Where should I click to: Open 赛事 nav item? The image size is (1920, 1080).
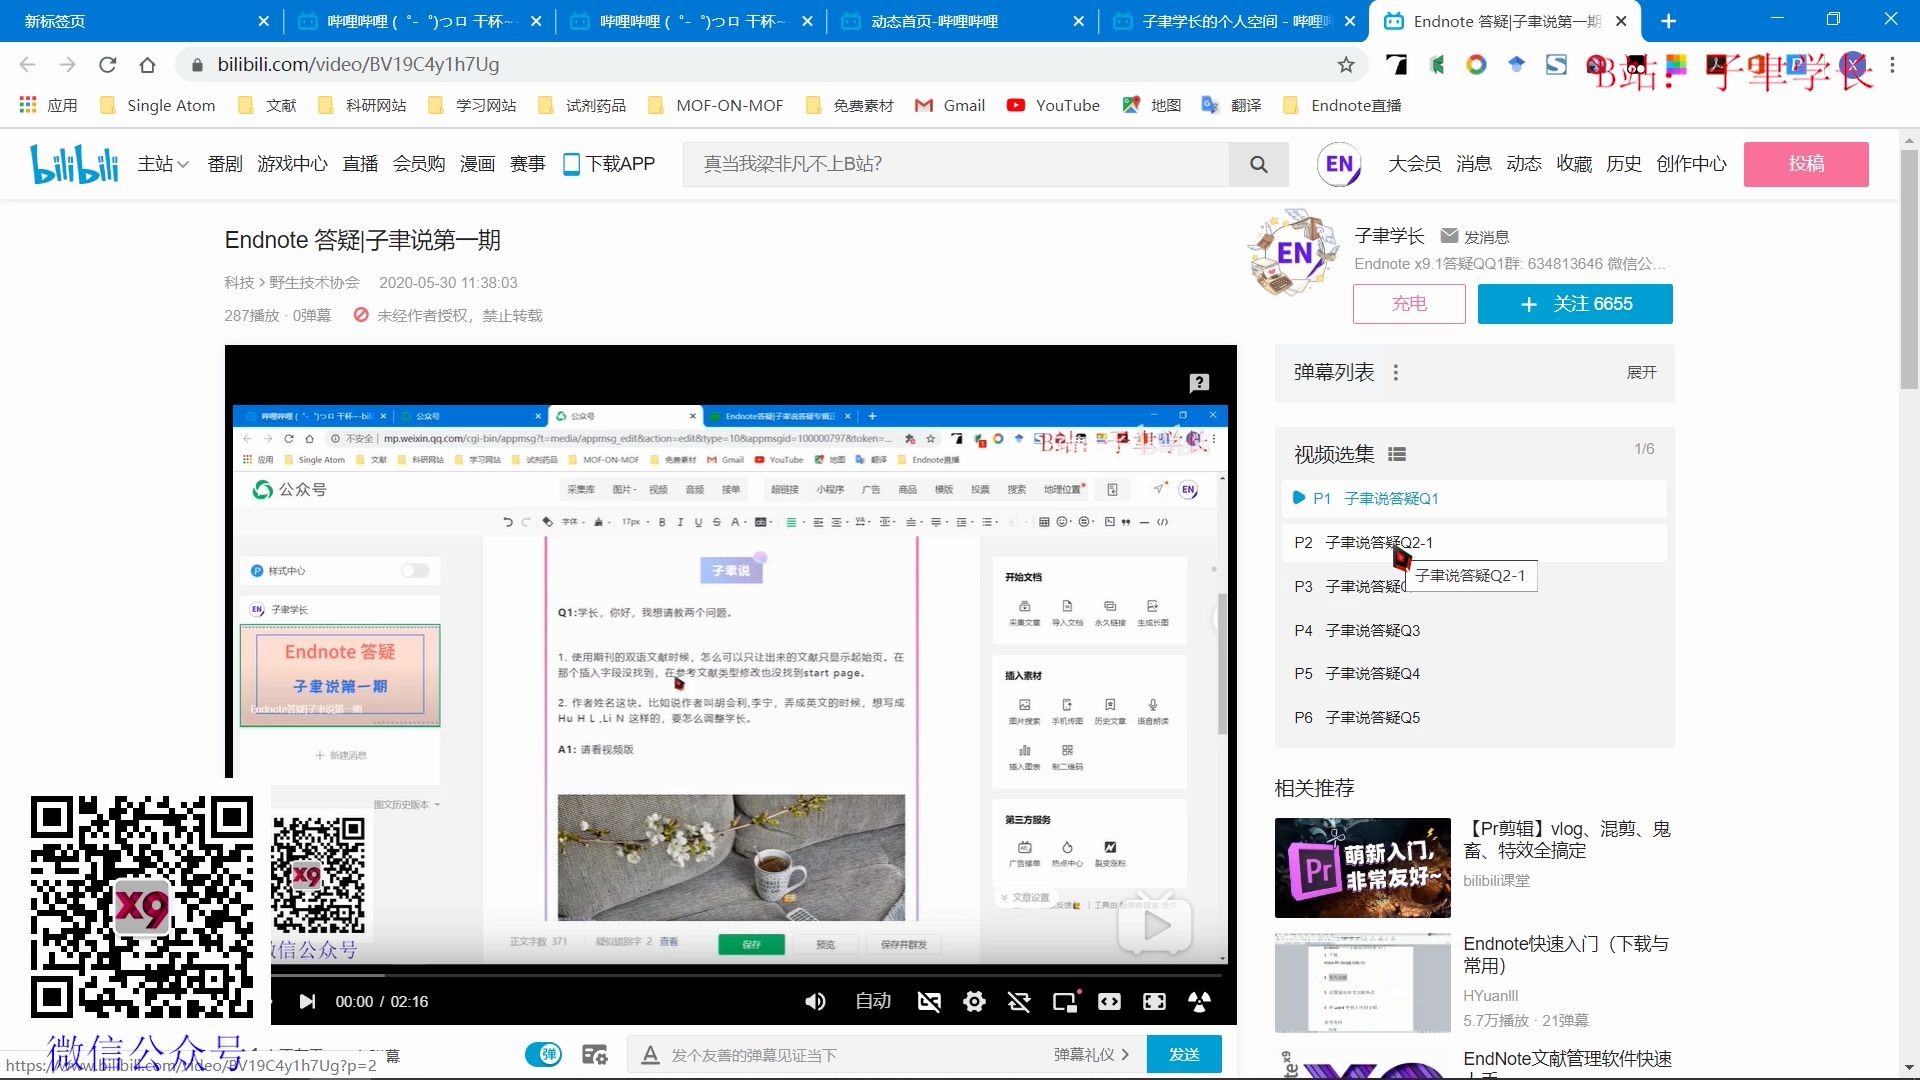(x=527, y=164)
